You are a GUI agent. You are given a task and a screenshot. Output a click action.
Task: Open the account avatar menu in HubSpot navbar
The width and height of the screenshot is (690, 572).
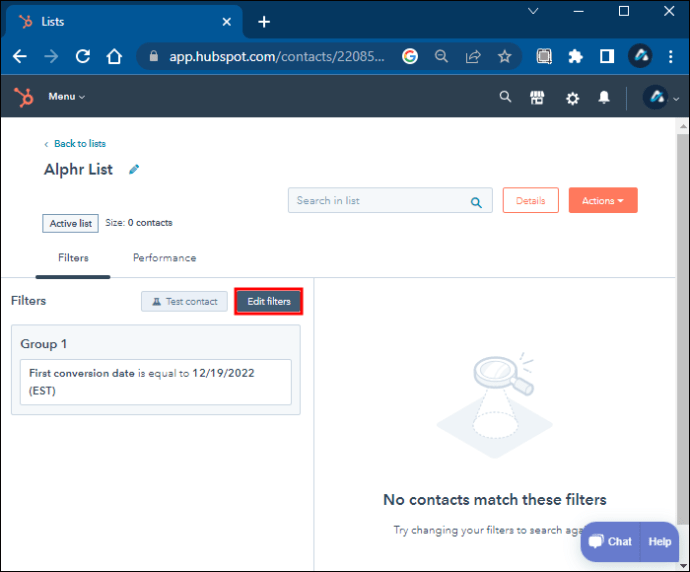click(661, 97)
